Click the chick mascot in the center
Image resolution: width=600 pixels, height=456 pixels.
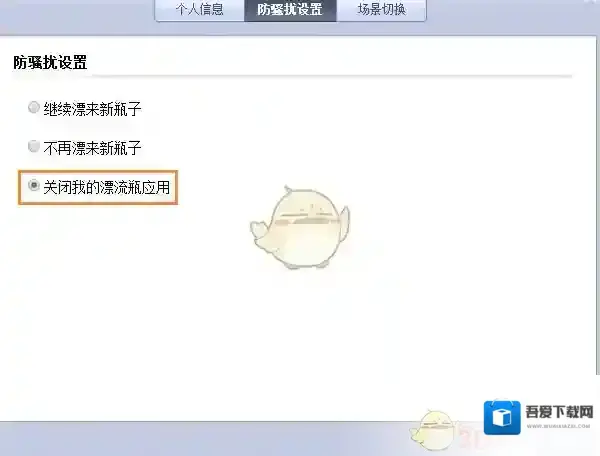pyautogui.click(x=300, y=227)
